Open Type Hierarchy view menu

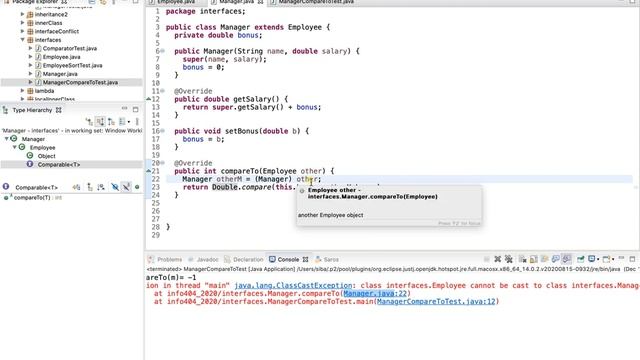pyautogui.click(x=137, y=122)
